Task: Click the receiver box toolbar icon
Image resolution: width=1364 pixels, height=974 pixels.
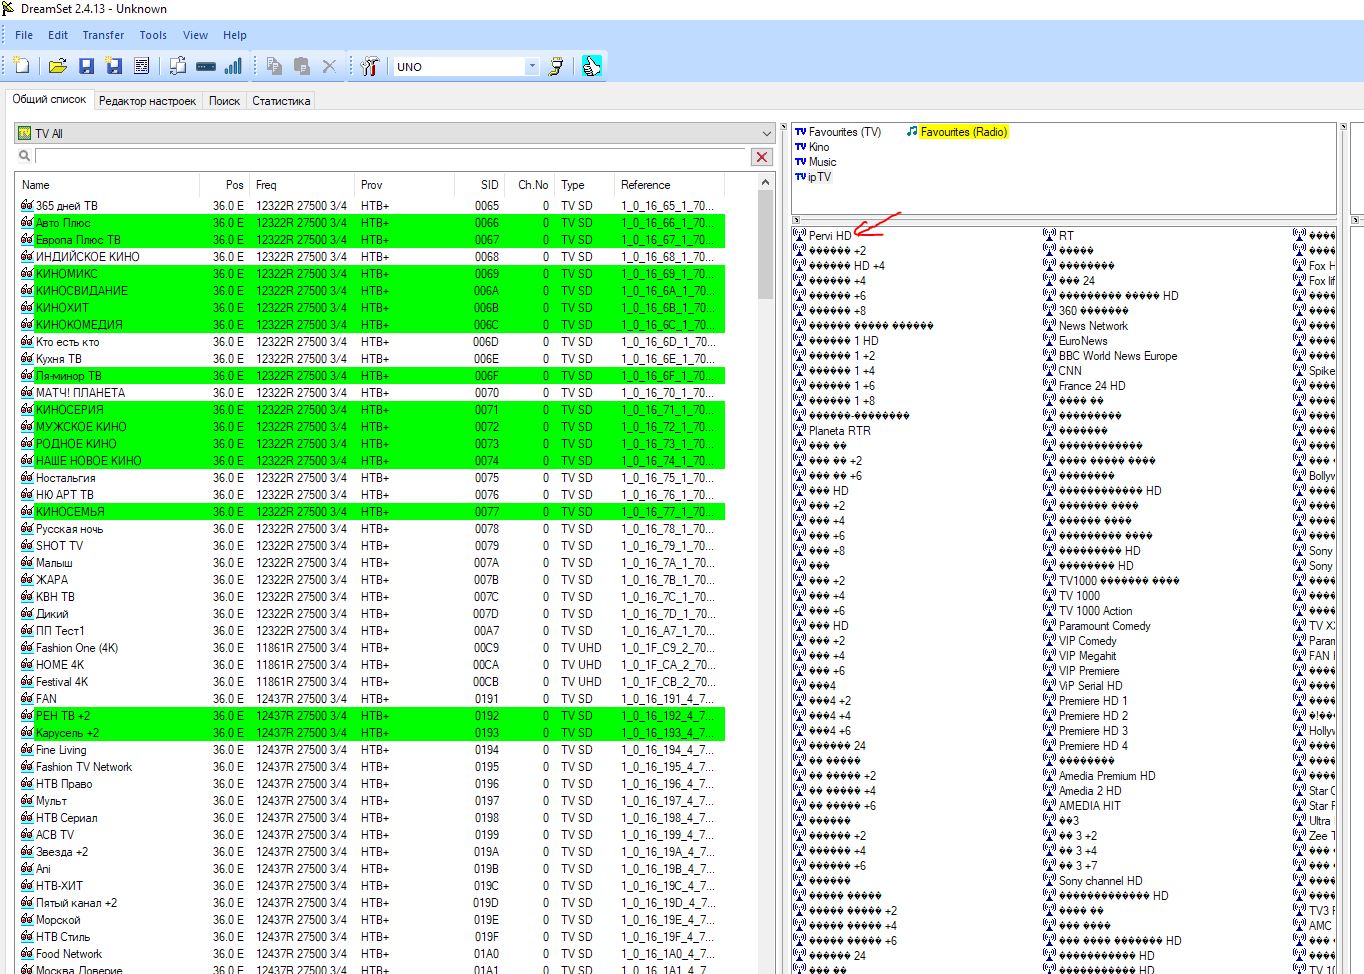Action: point(206,66)
